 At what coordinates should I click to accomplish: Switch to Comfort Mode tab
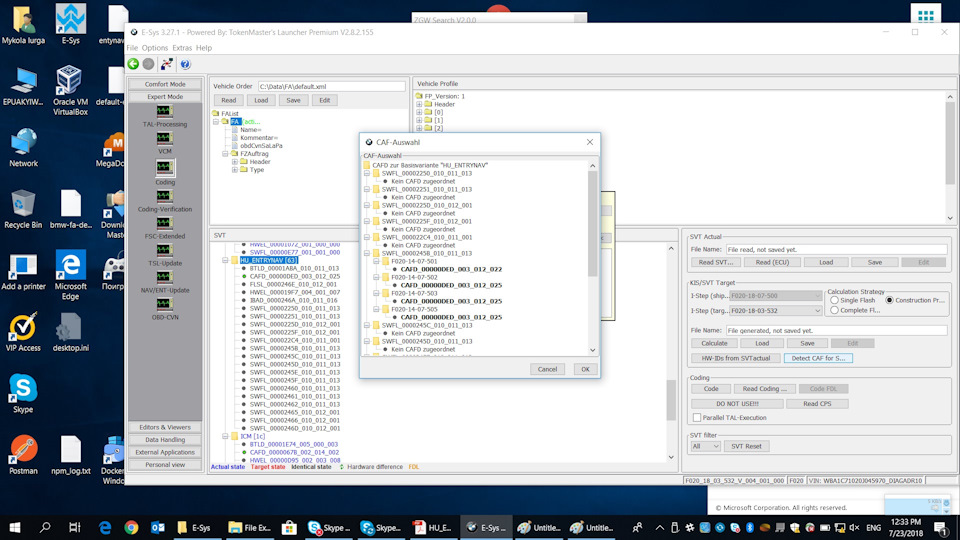pos(165,84)
